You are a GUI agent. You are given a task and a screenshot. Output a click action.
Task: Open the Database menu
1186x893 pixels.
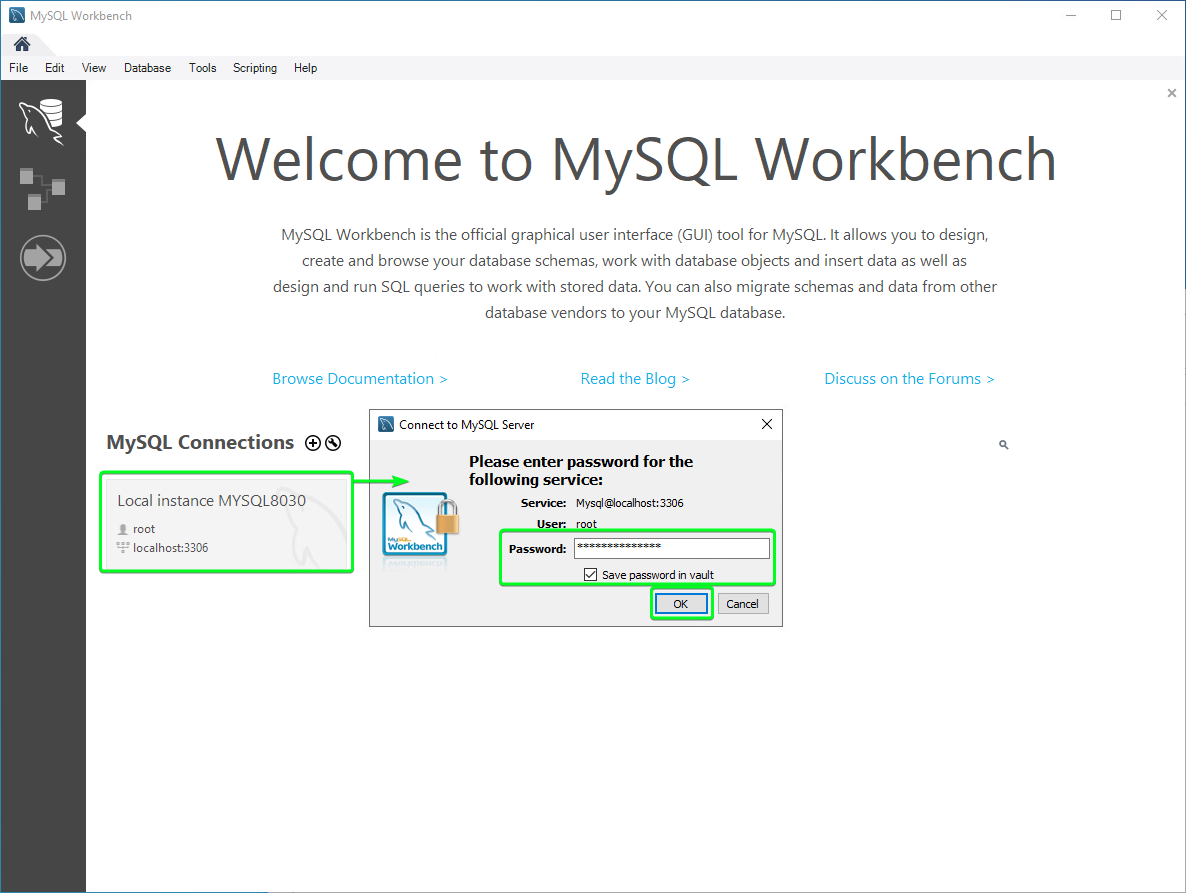147,68
